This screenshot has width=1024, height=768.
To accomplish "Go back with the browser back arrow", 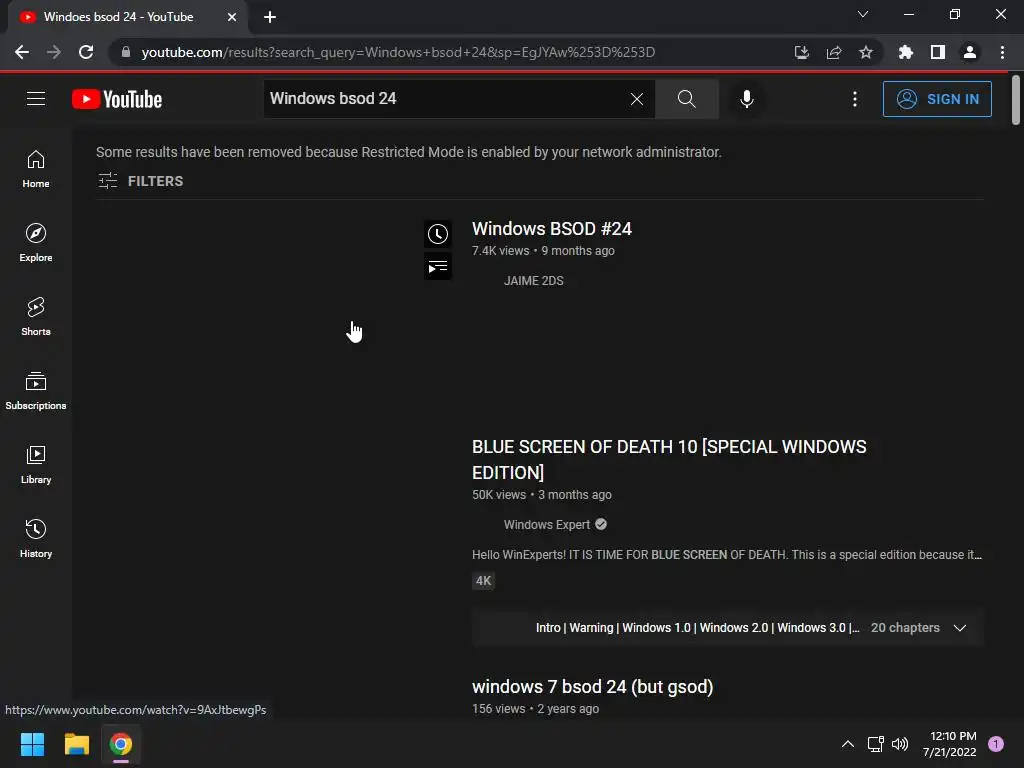I will click(x=22, y=52).
